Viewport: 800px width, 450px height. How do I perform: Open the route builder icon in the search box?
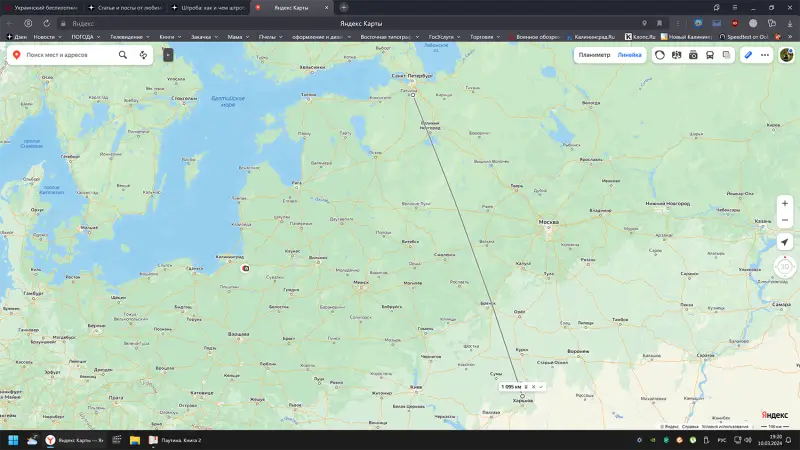tap(144, 55)
